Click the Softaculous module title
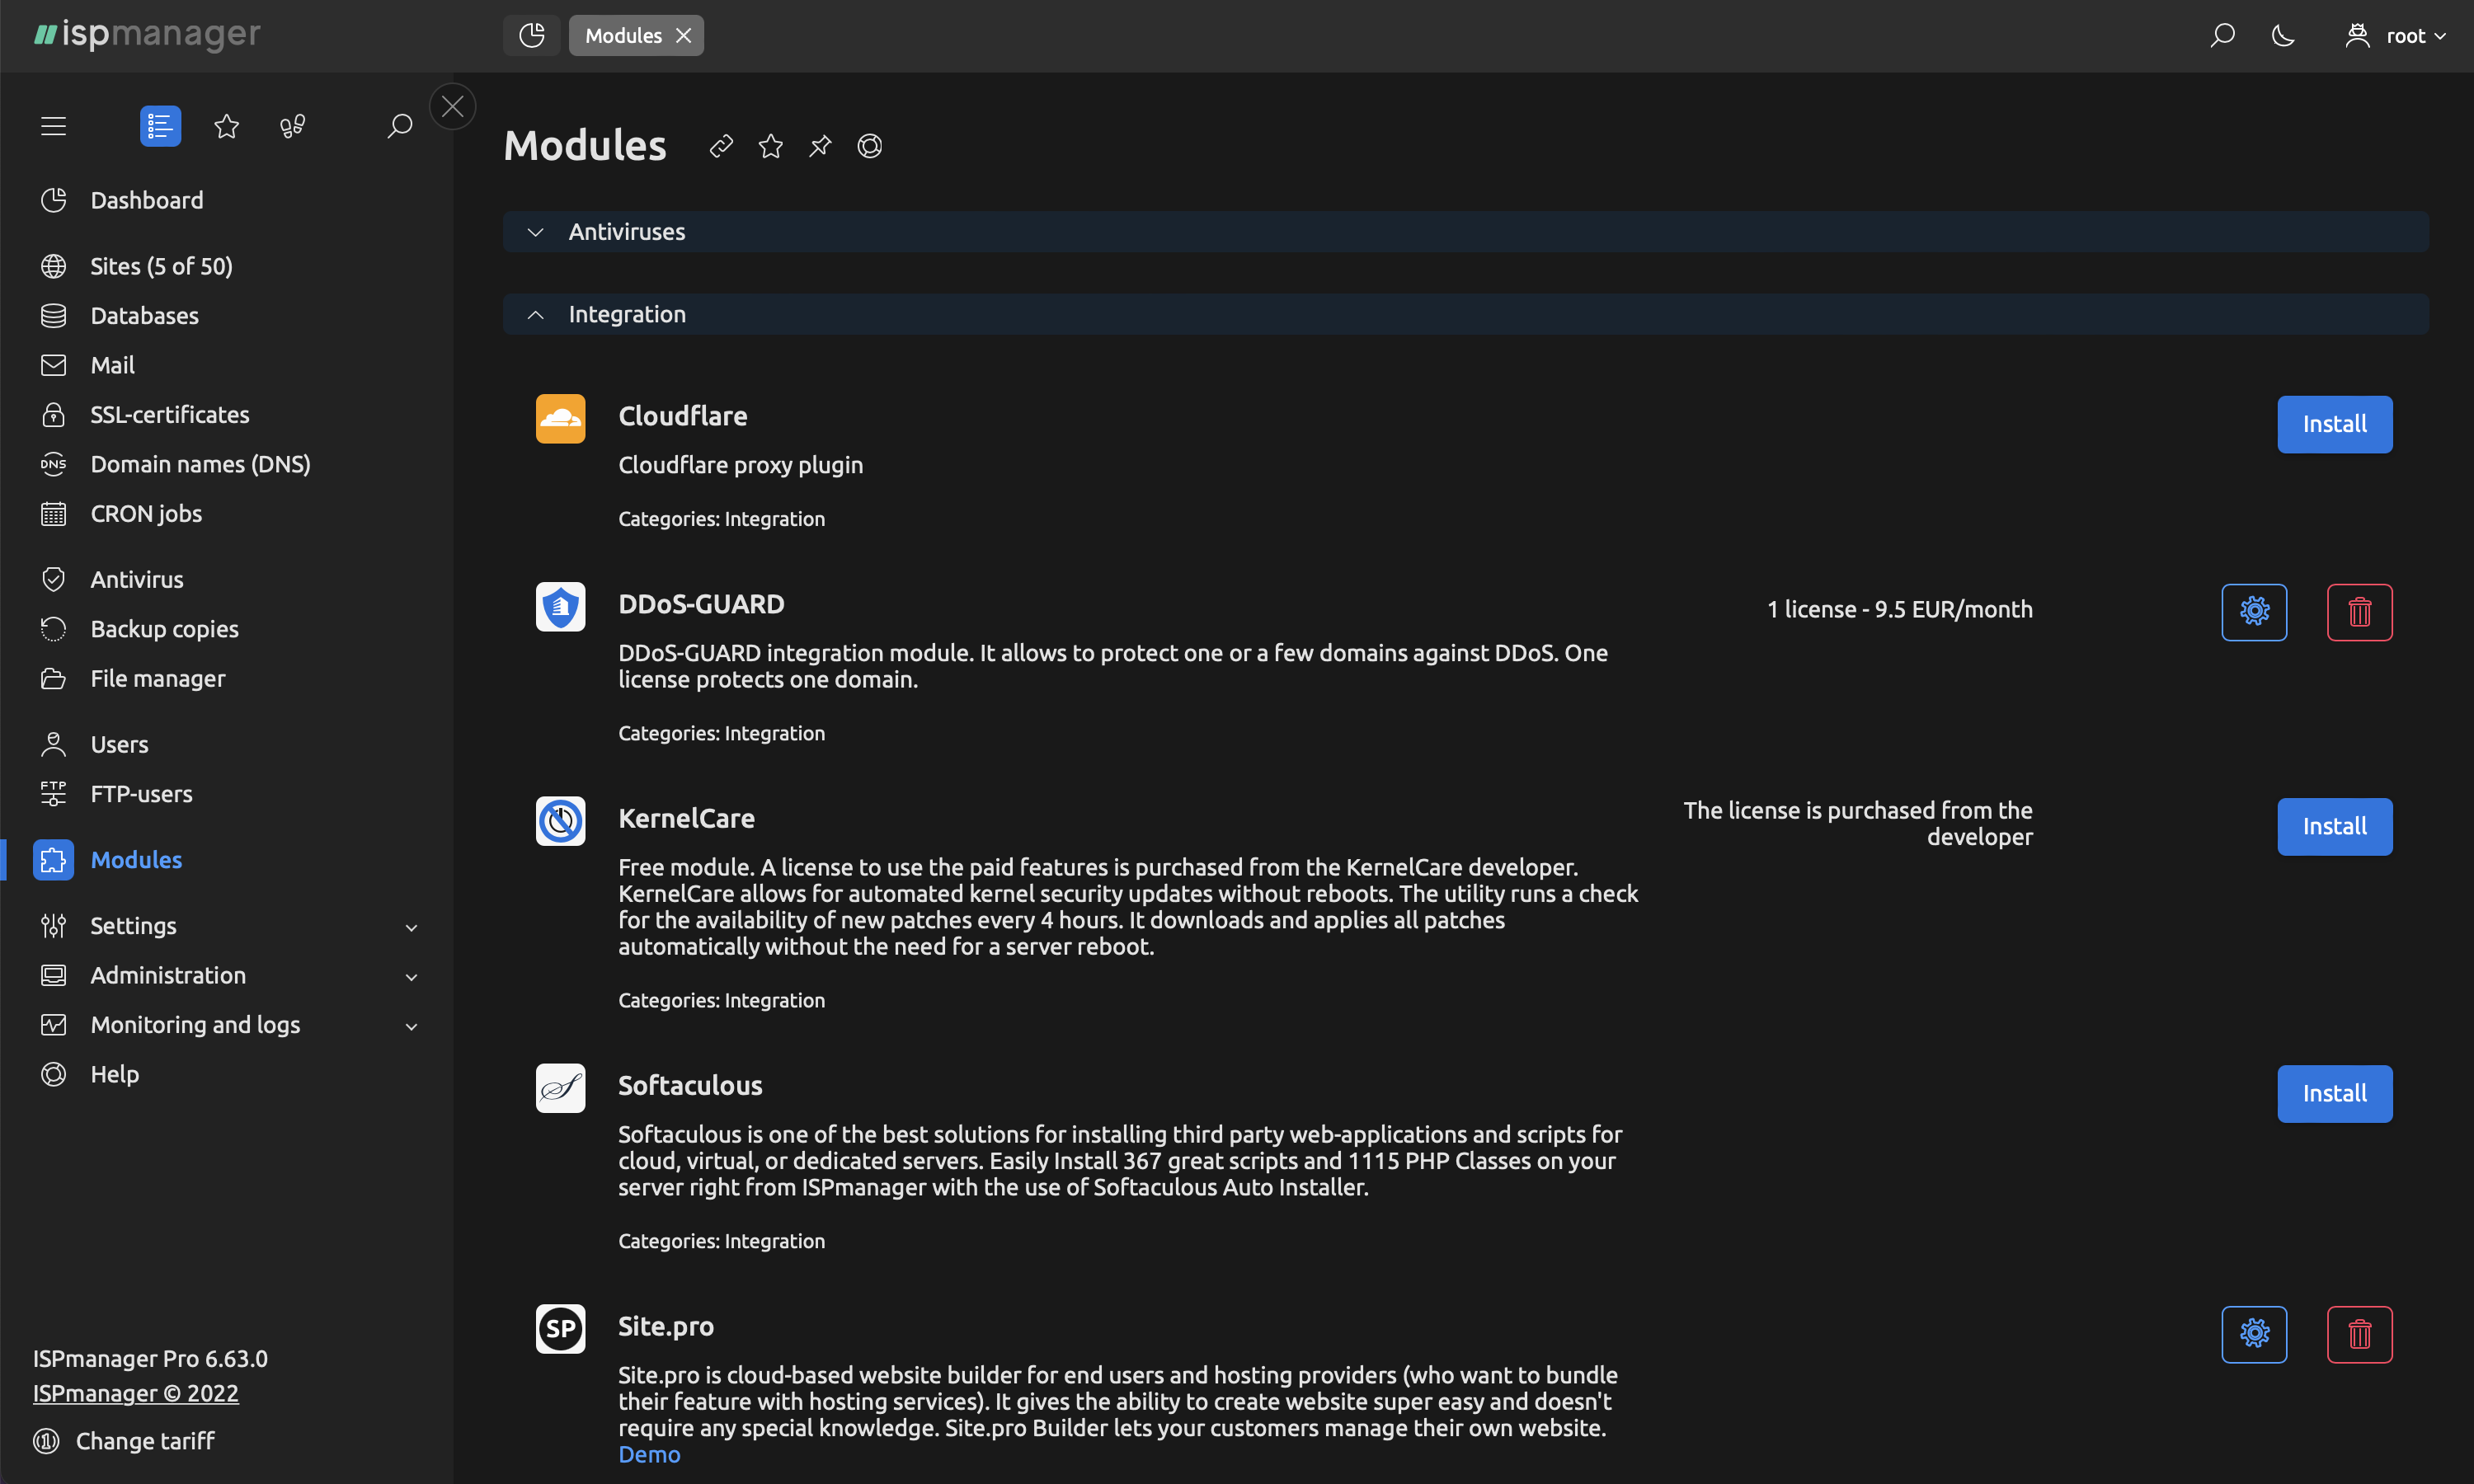 pos(690,1085)
